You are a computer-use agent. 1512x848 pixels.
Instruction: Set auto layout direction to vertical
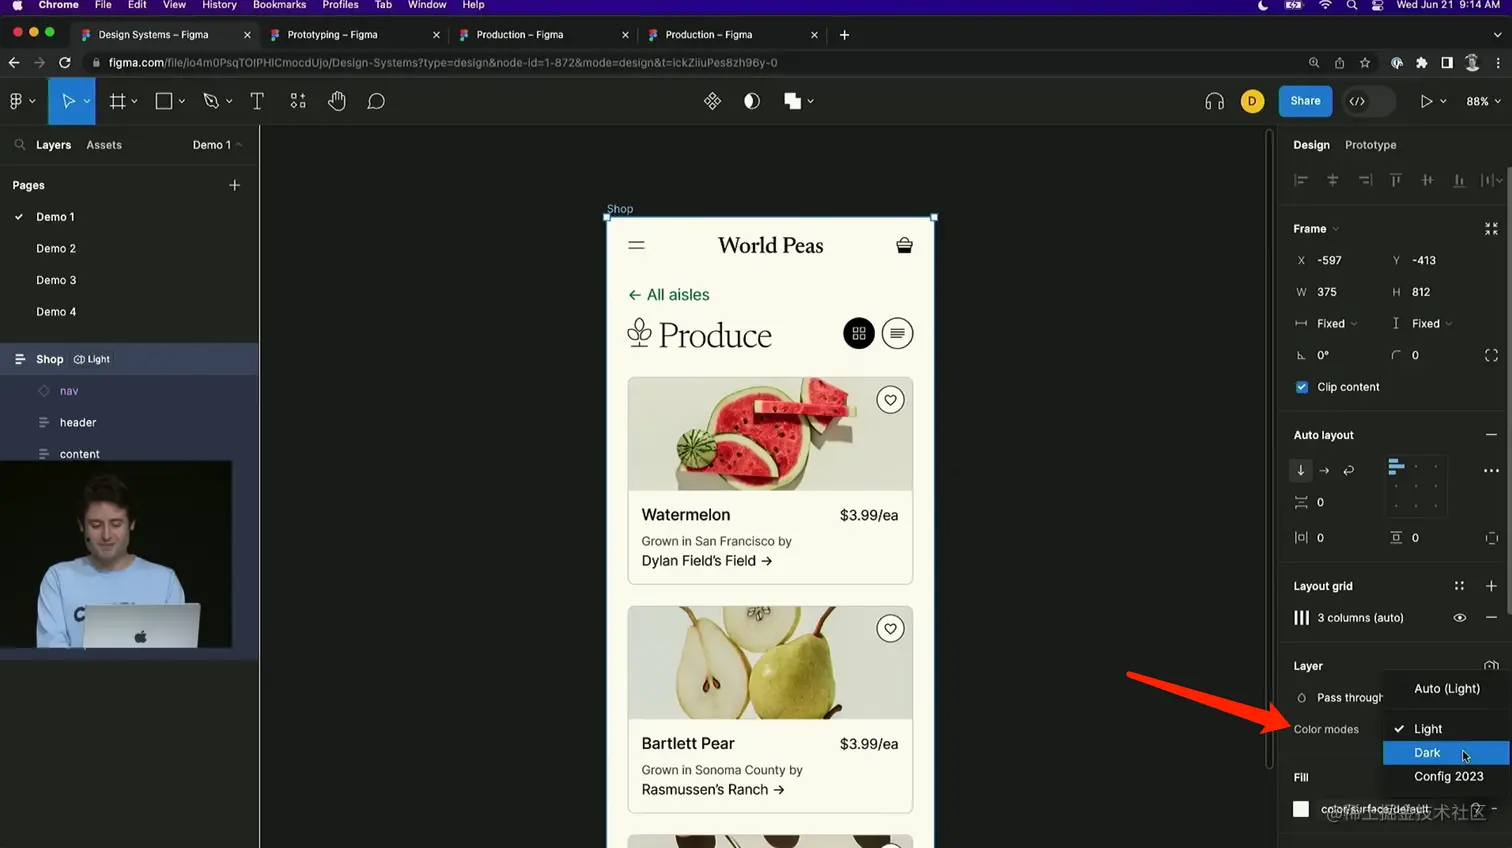pos(1301,470)
